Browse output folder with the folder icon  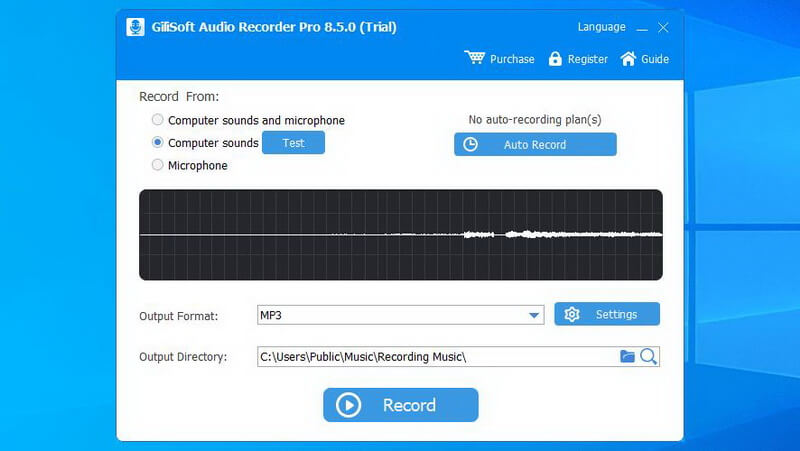pyautogui.click(x=627, y=356)
